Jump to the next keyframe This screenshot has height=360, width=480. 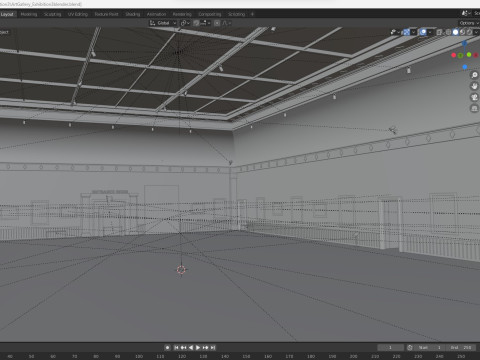coord(205,348)
